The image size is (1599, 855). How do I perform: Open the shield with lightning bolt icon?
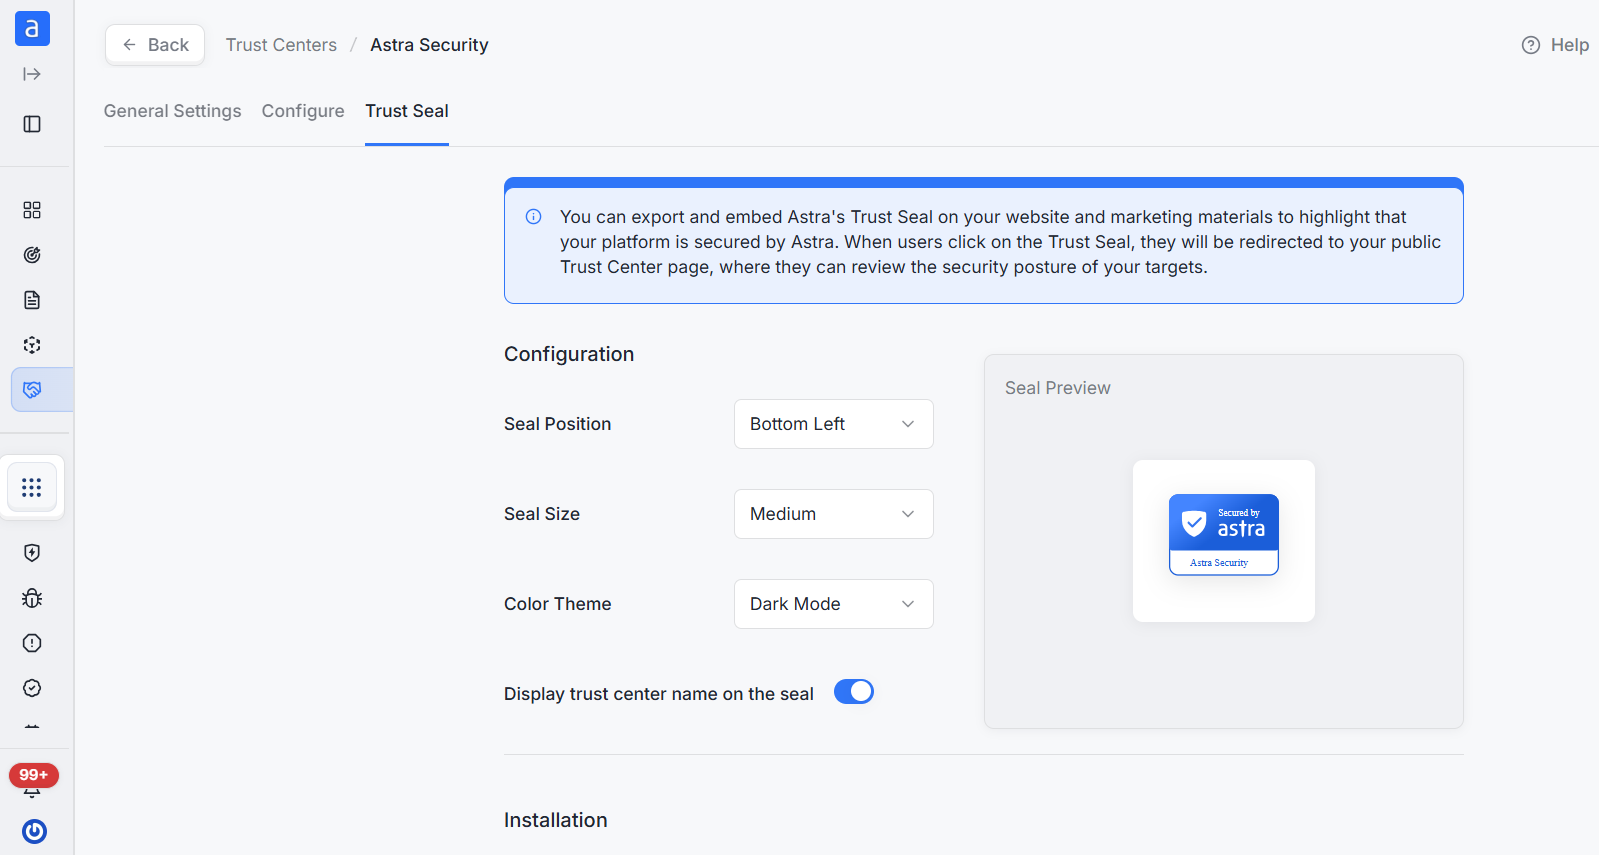(32, 553)
